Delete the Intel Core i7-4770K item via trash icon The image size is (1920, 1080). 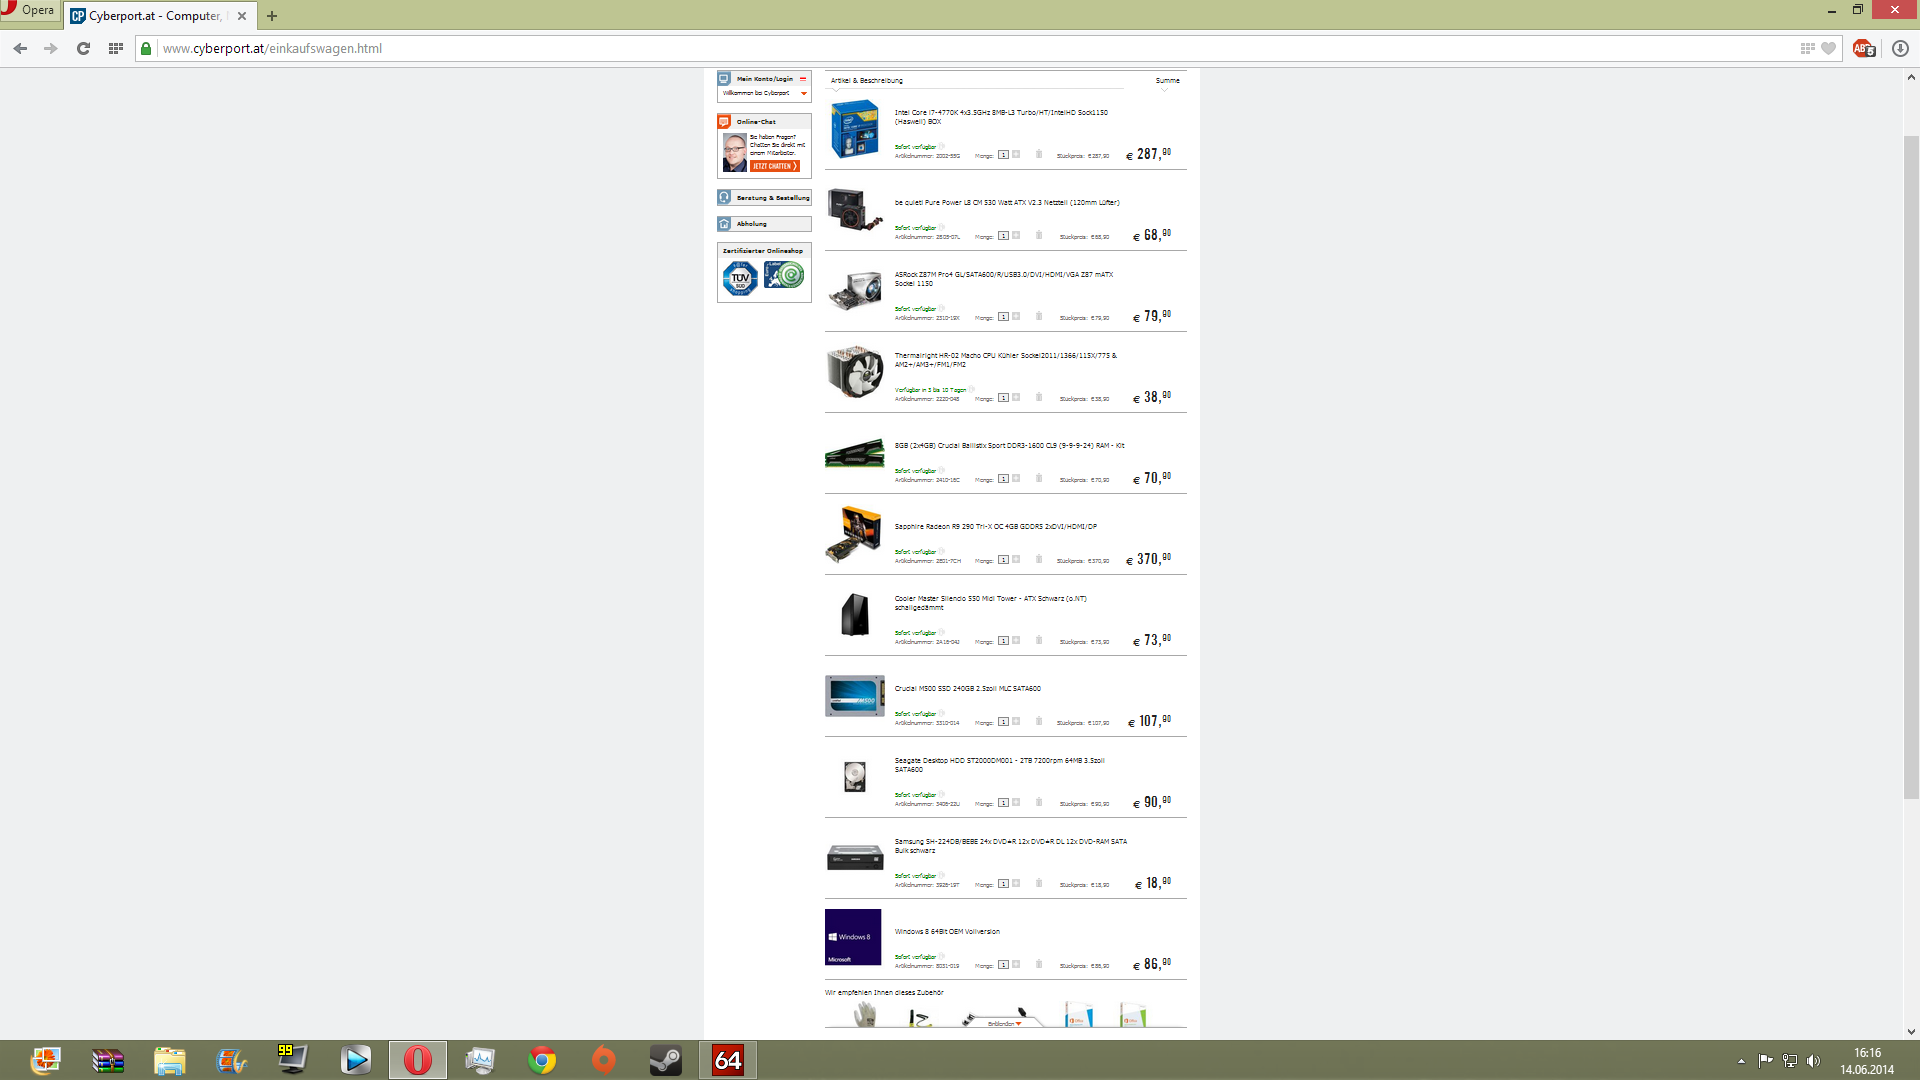coord(1039,154)
